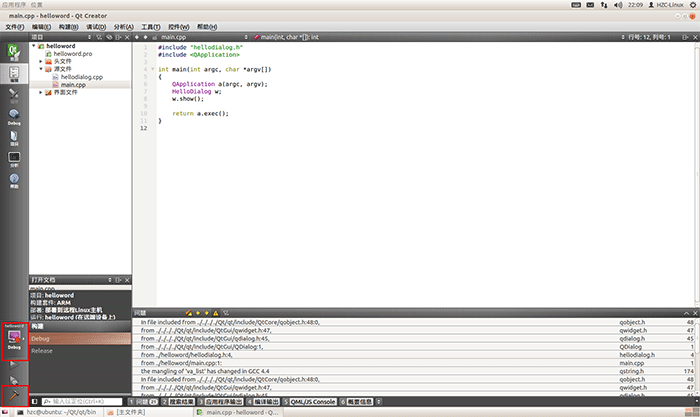Expand the 界面文件 forms folder
700x417 pixels.
tap(41, 92)
